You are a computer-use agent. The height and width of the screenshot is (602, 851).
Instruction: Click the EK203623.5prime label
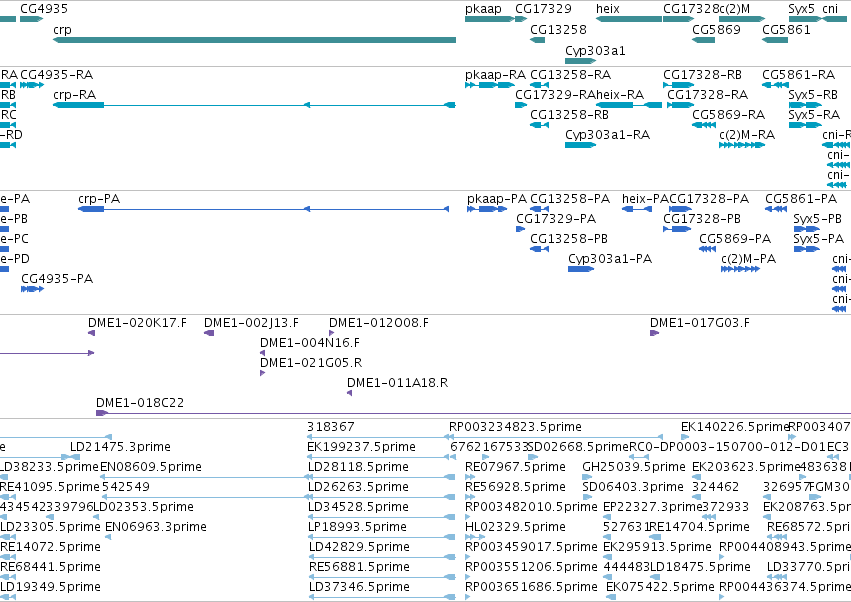[x=747, y=467]
